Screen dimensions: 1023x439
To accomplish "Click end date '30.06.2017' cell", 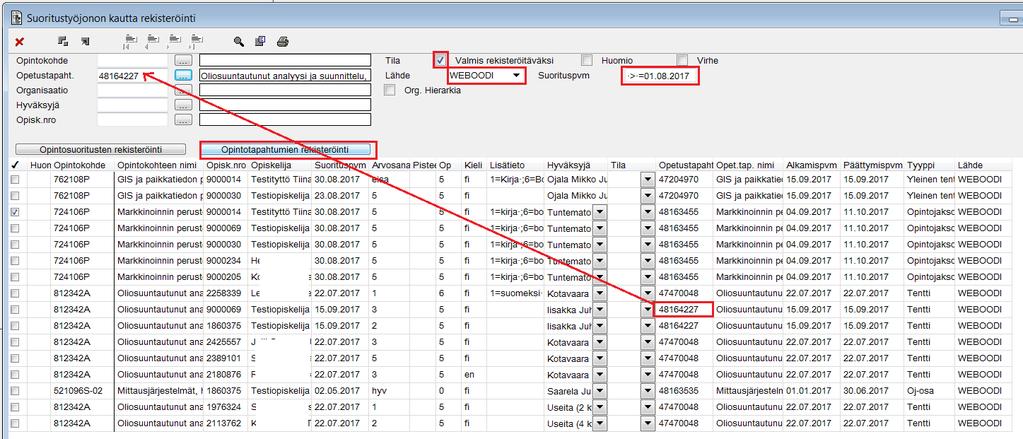I will coord(872,391).
